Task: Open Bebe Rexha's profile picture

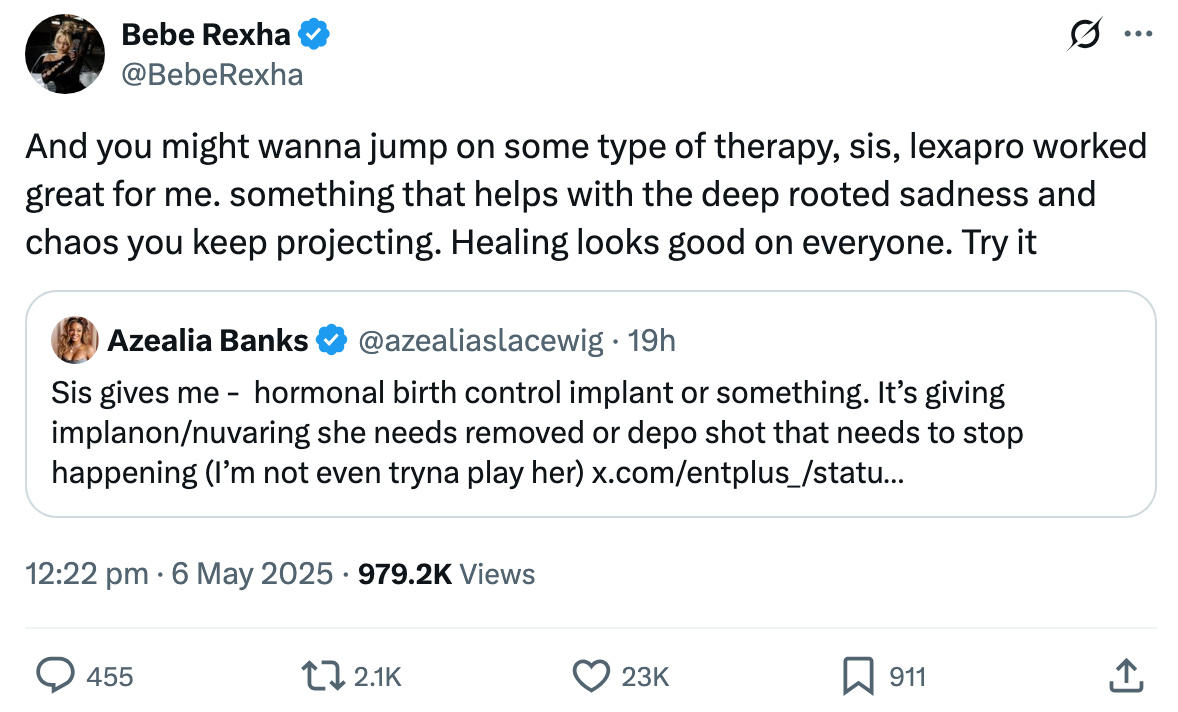Action: point(64,54)
